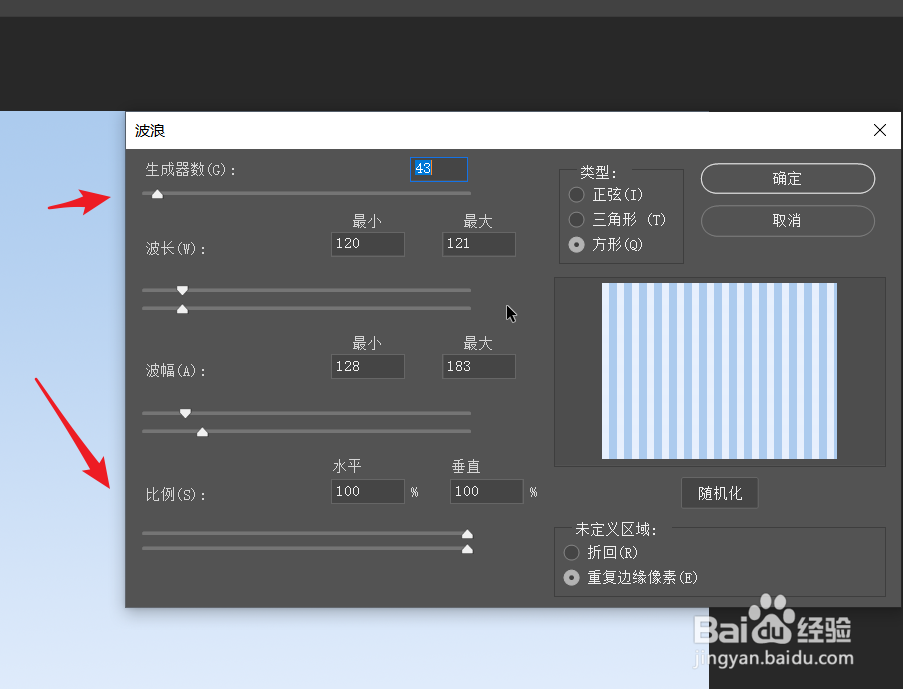This screenshot has width=903, height=689.
Task: Click the 波长 maximum slider handle
Action: tap(182, 309)
